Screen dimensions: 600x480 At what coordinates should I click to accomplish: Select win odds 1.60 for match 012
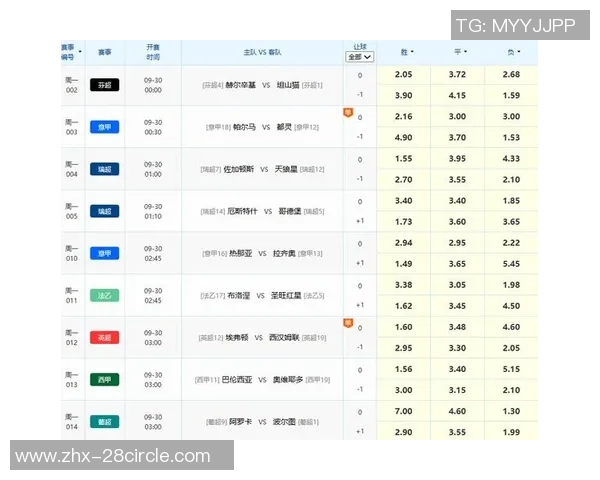point(404,327)
